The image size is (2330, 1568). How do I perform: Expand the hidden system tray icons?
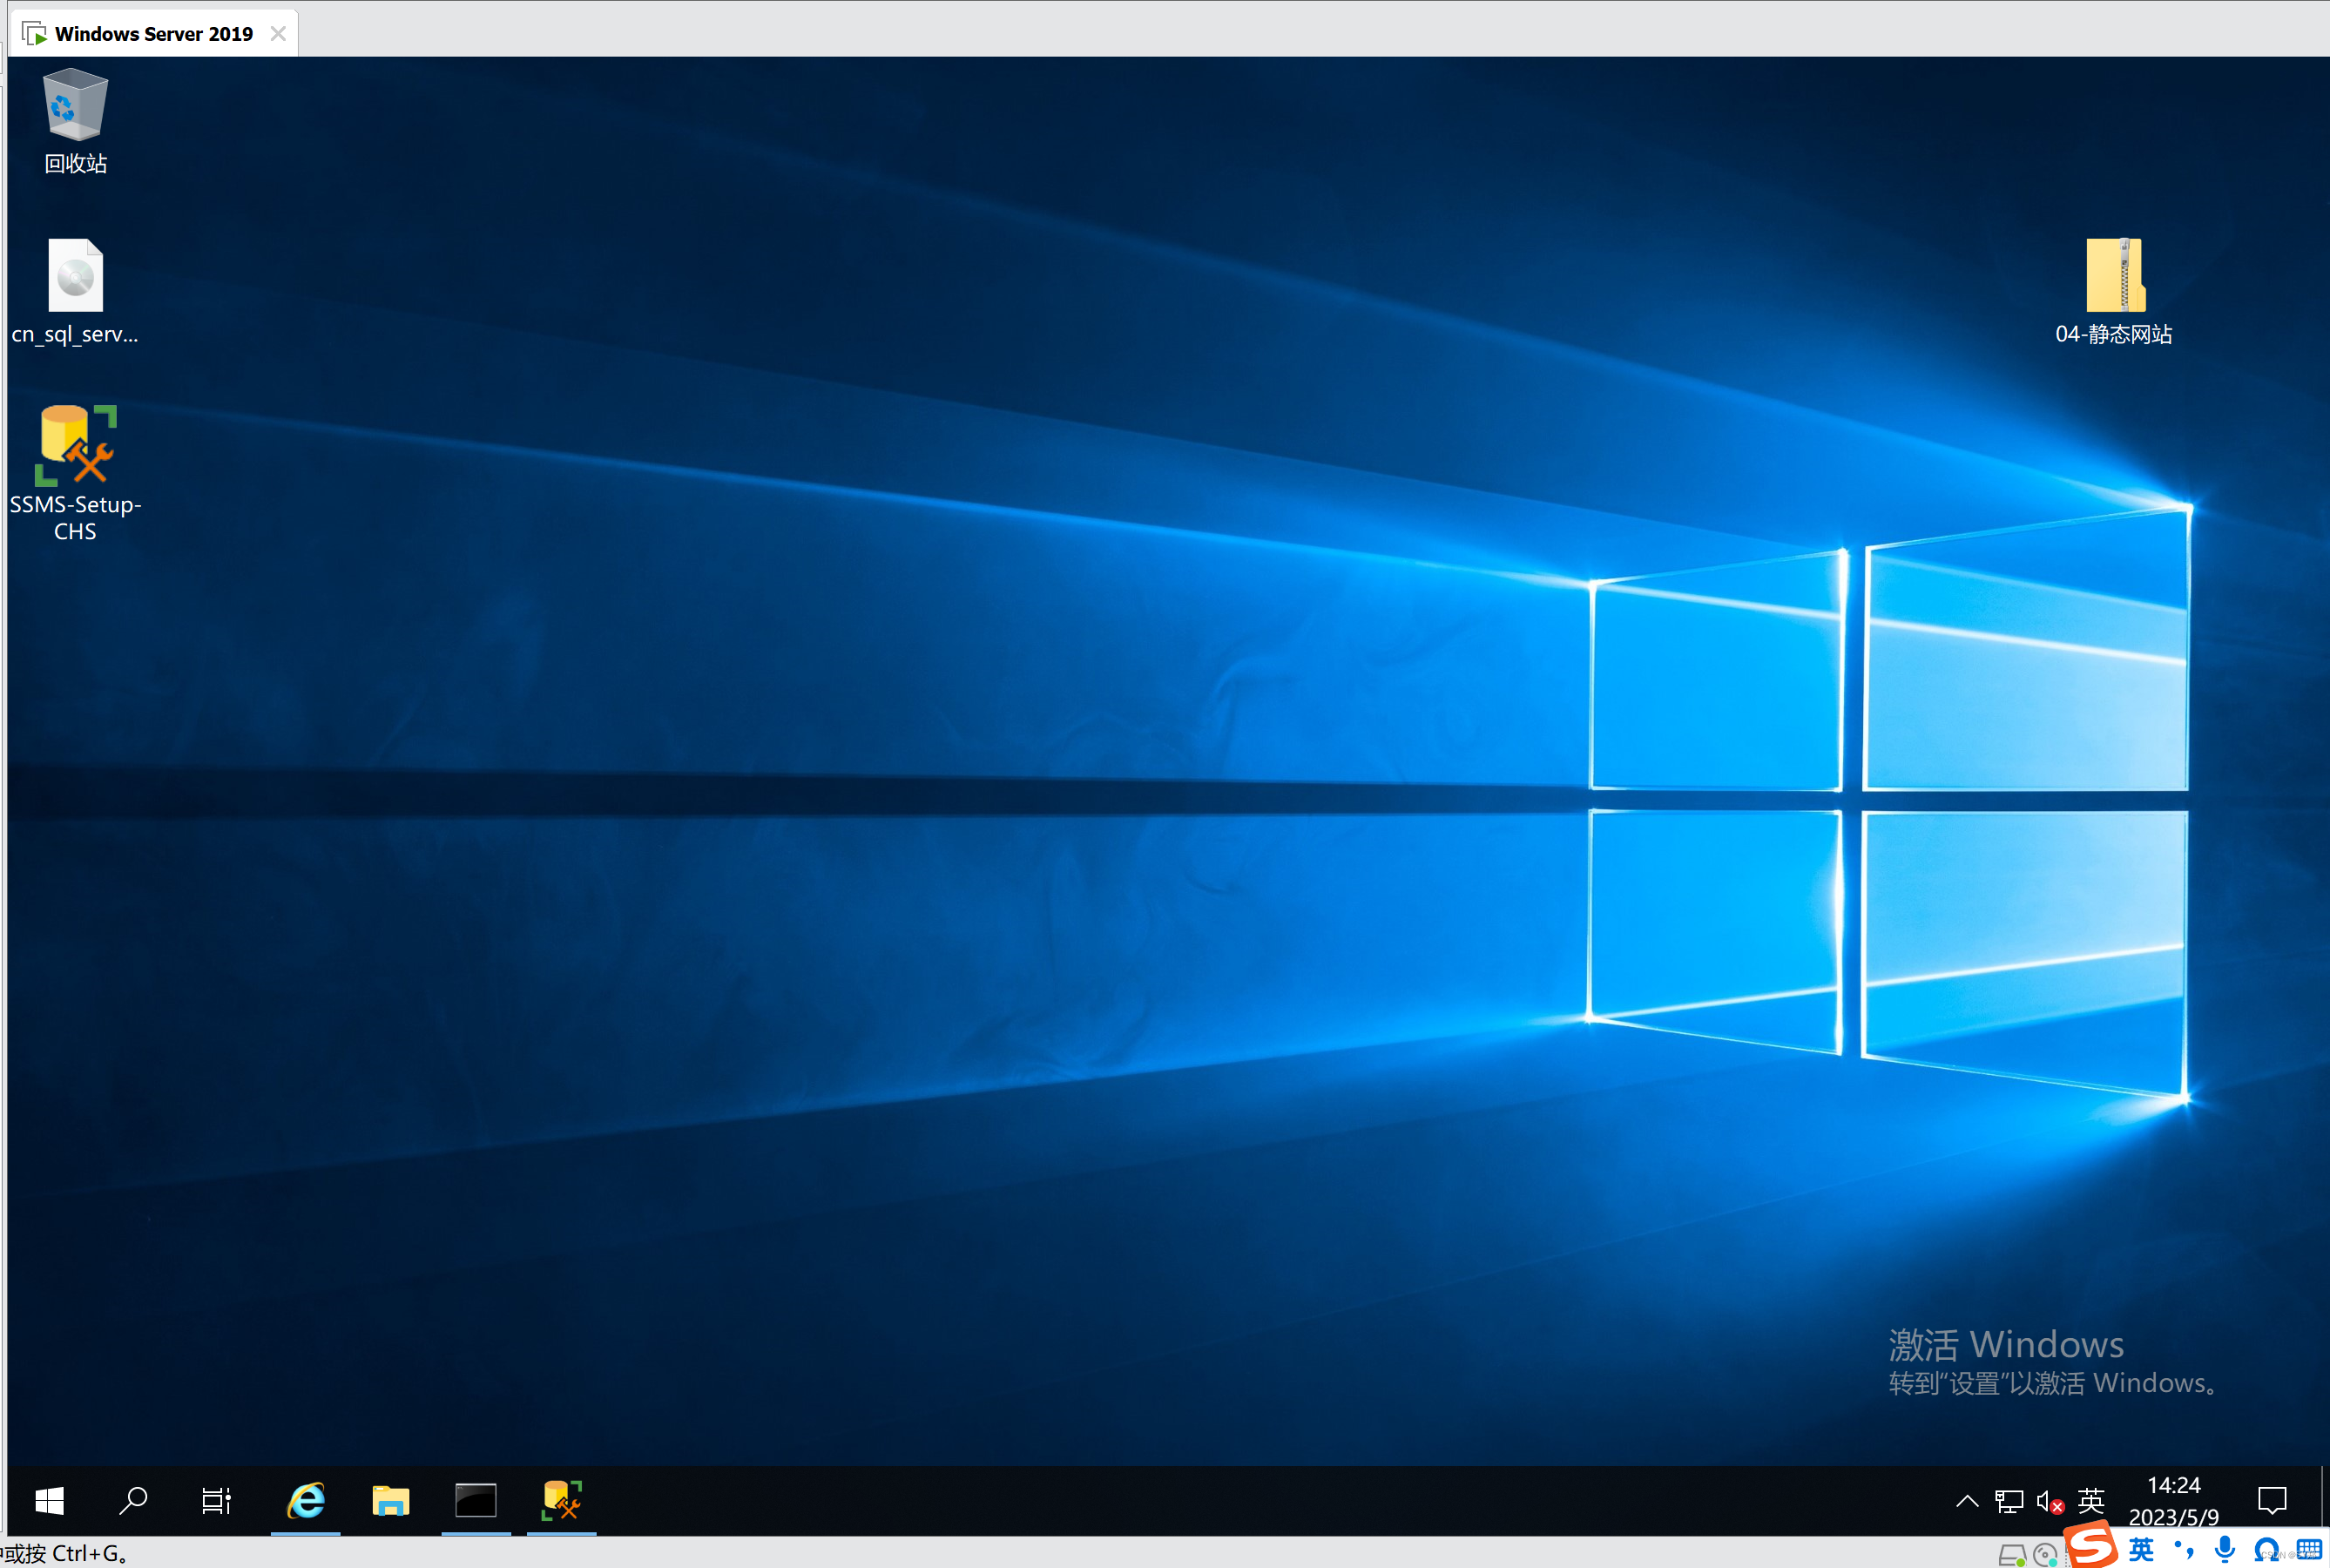point(1966,1501)
